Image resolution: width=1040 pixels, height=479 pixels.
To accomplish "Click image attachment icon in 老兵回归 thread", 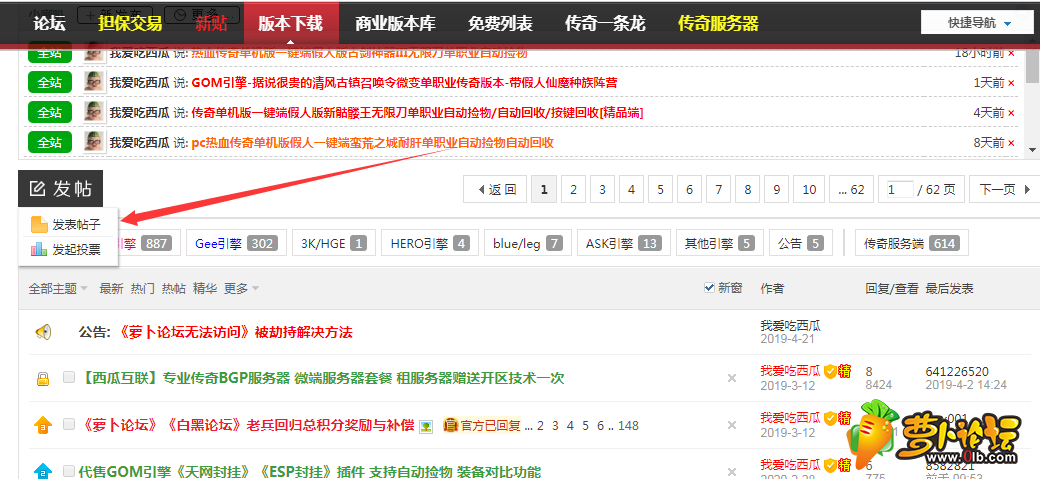I will click(425, 425).
